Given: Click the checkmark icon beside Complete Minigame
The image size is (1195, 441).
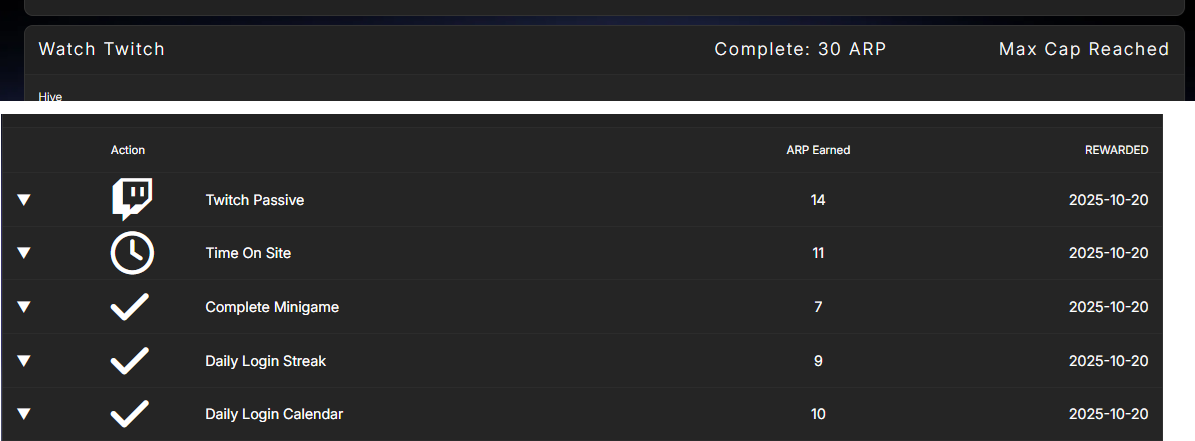Looking at the screenshot, I should pos(130,307).
